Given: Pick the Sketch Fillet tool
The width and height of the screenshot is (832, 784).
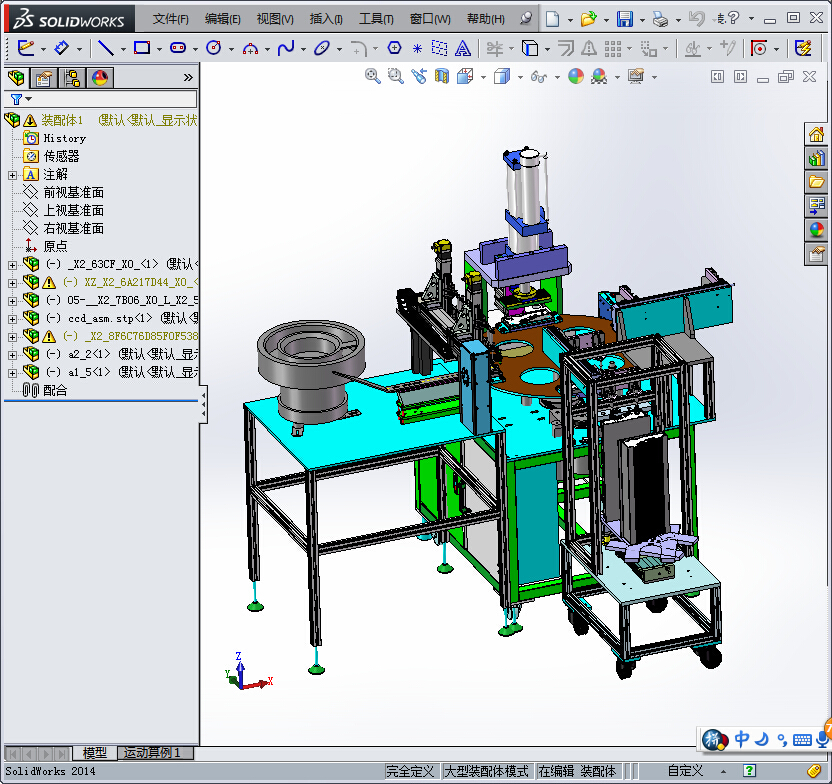Looking at the screenshot, I should (x=359, y=49).
